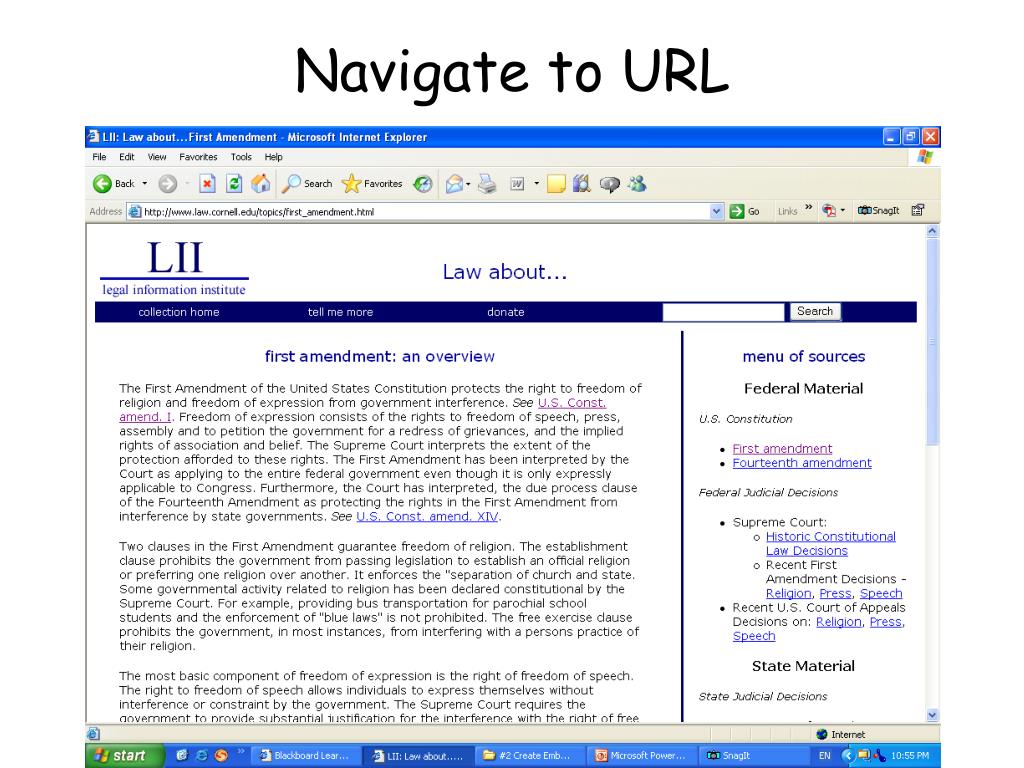Viewport: 1024px width, 768px height.
Task: Expand the Edit with Word dropdown arrow
Action: (536, 184)
